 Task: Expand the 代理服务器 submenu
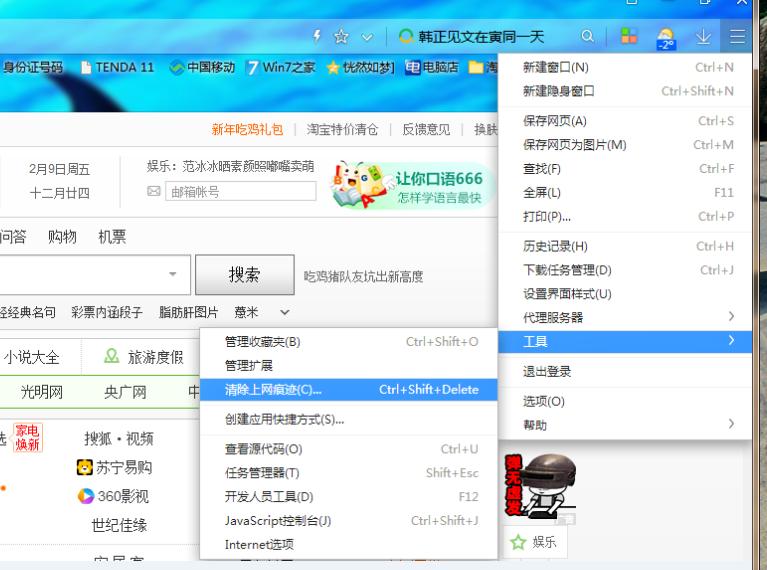(x=625, y=318)
